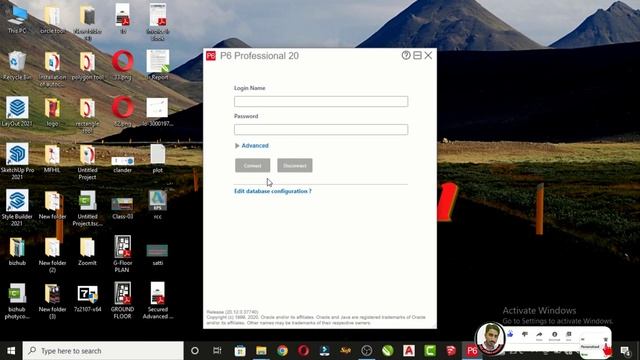
Task: Select the GROUND FLOOR PDF icon
Action: [122, 300]
